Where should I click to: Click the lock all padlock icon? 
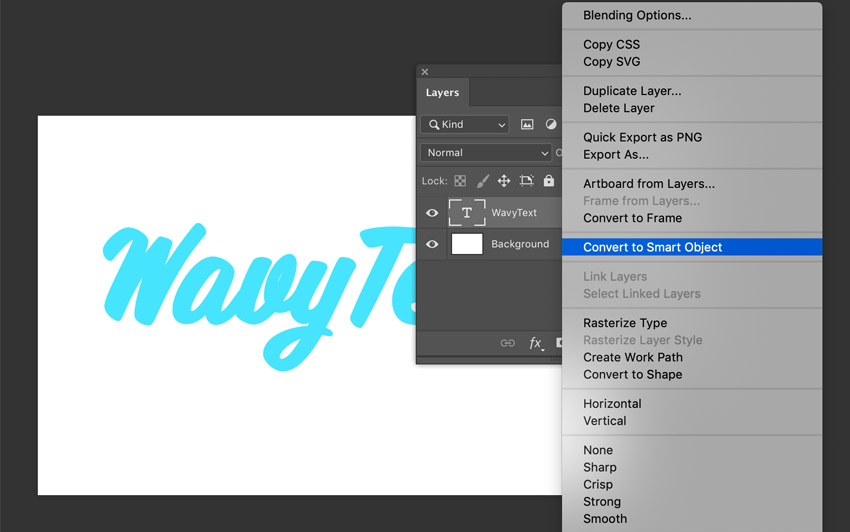point(548,181)
